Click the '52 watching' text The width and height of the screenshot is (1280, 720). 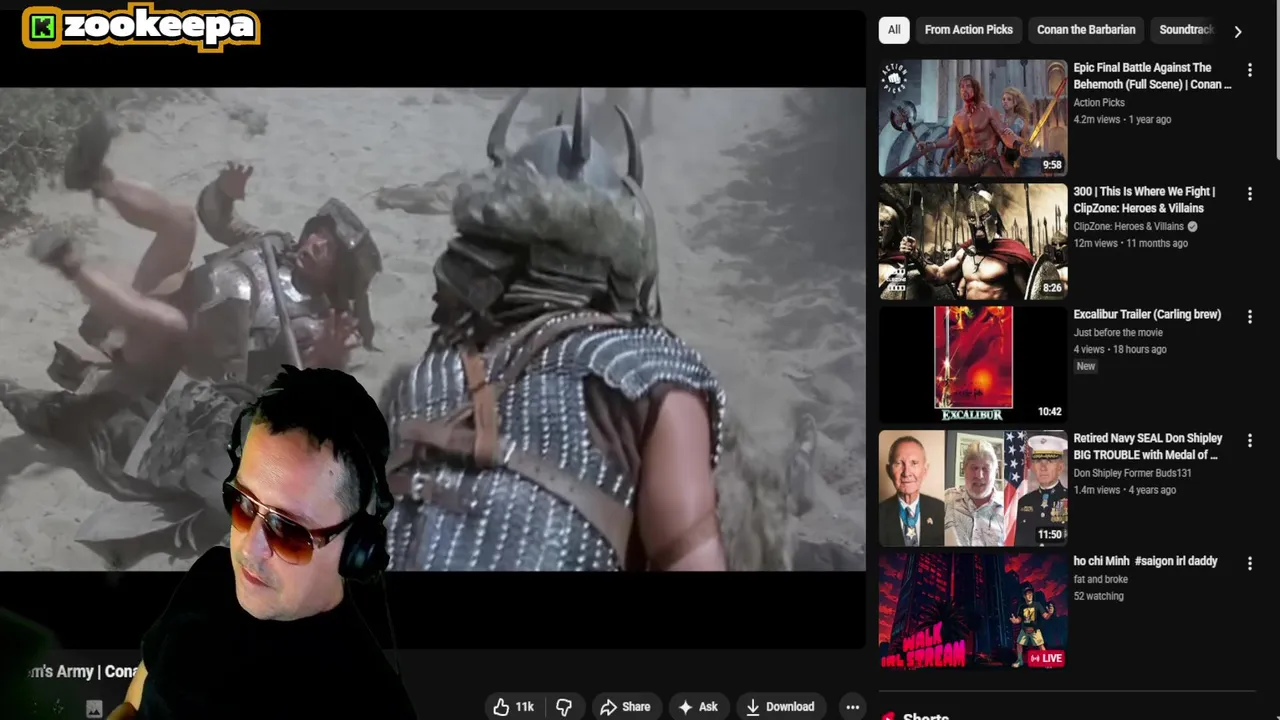pyautogui.click(x=1098, y=596)
